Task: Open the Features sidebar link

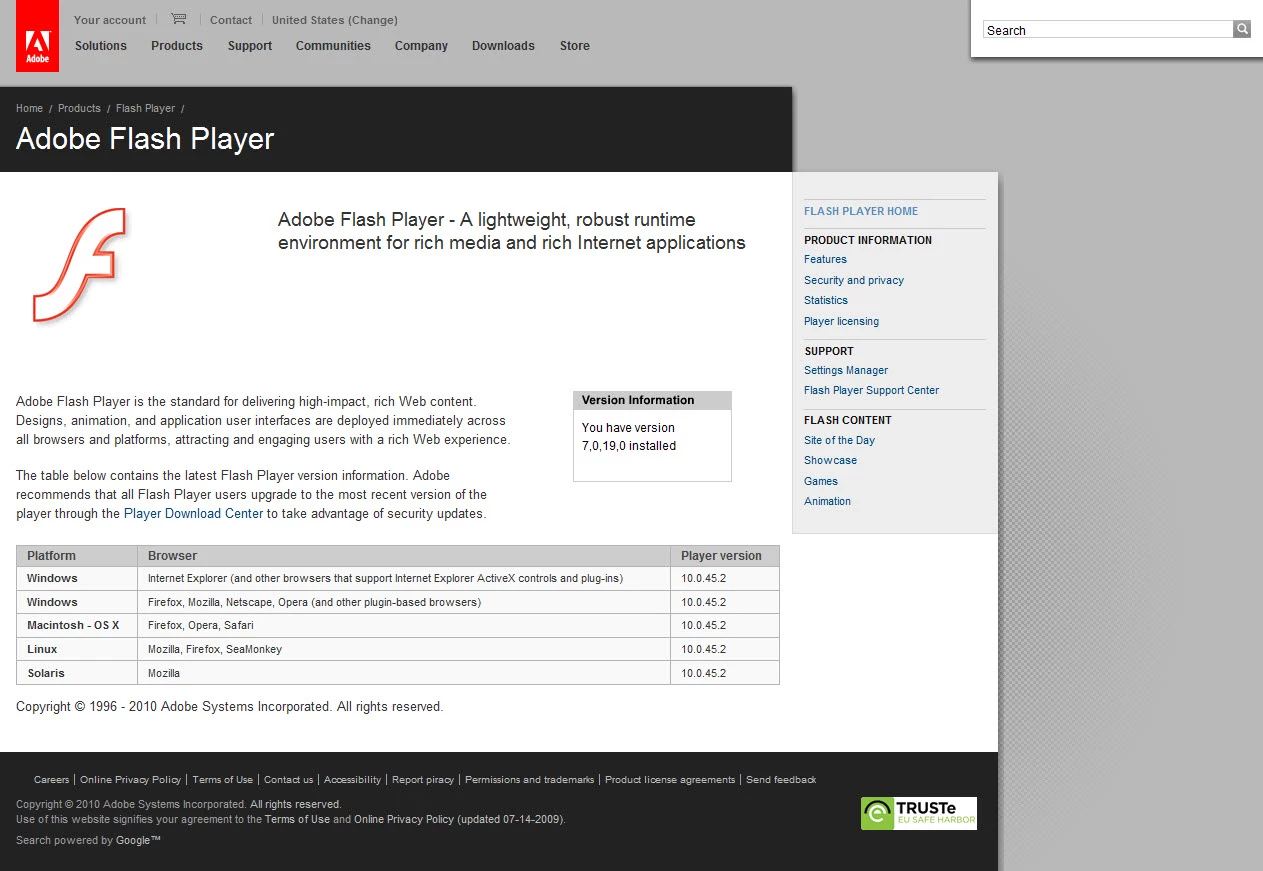Action: (825, 259)
